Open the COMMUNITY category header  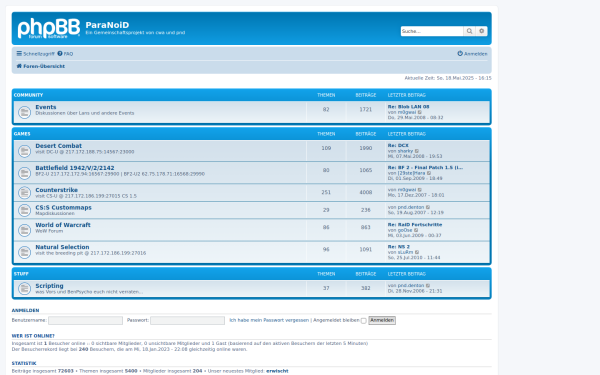click(x=28, y=95)
